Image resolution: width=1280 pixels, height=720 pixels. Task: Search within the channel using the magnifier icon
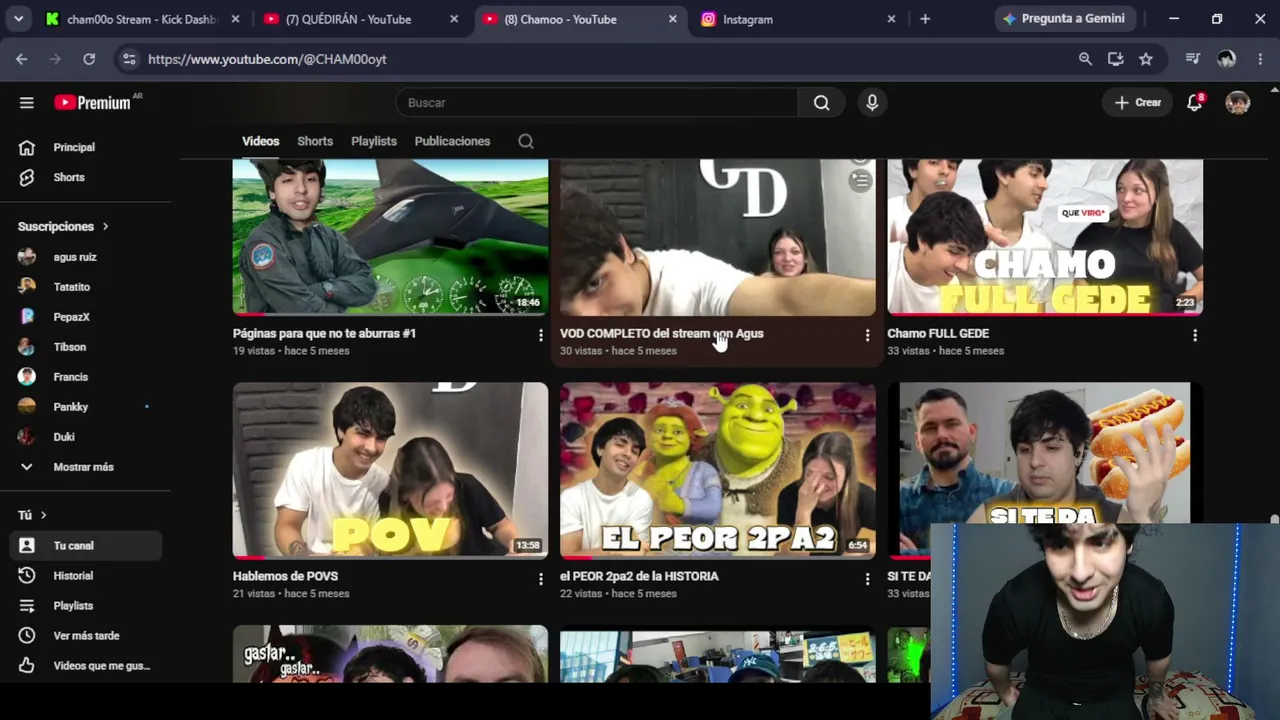[526, 141]
